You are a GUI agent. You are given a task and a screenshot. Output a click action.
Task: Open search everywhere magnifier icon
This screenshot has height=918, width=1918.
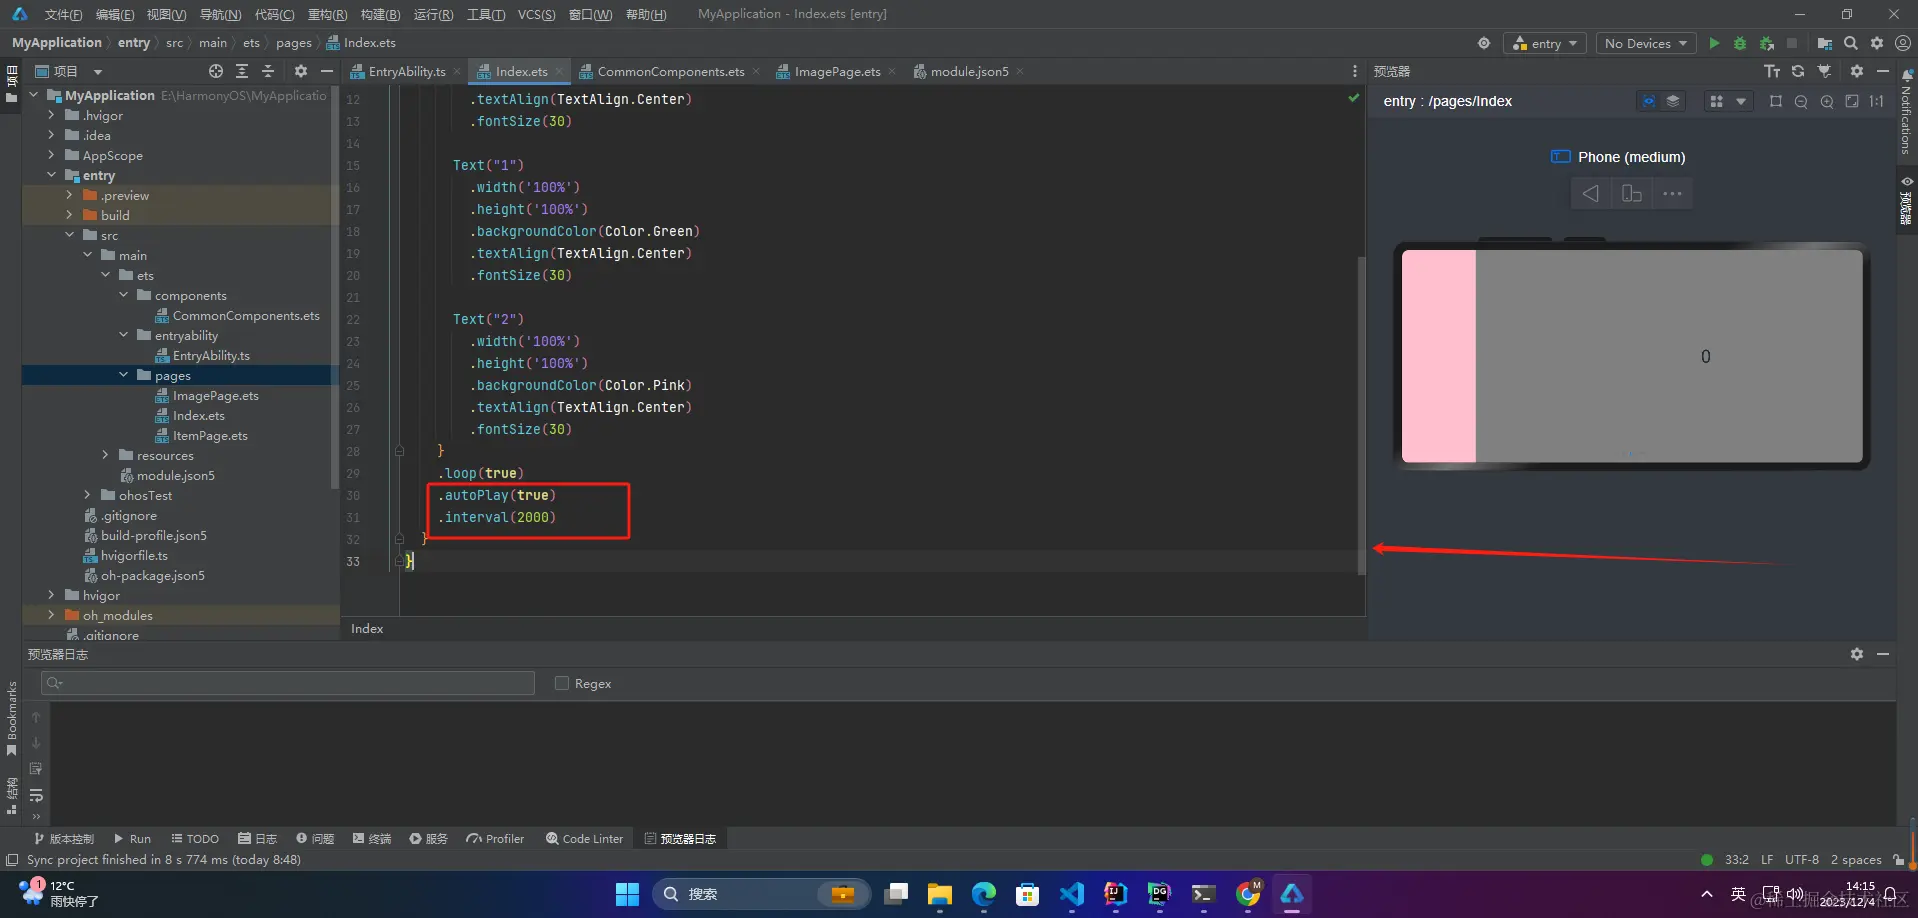[1851, 43]
